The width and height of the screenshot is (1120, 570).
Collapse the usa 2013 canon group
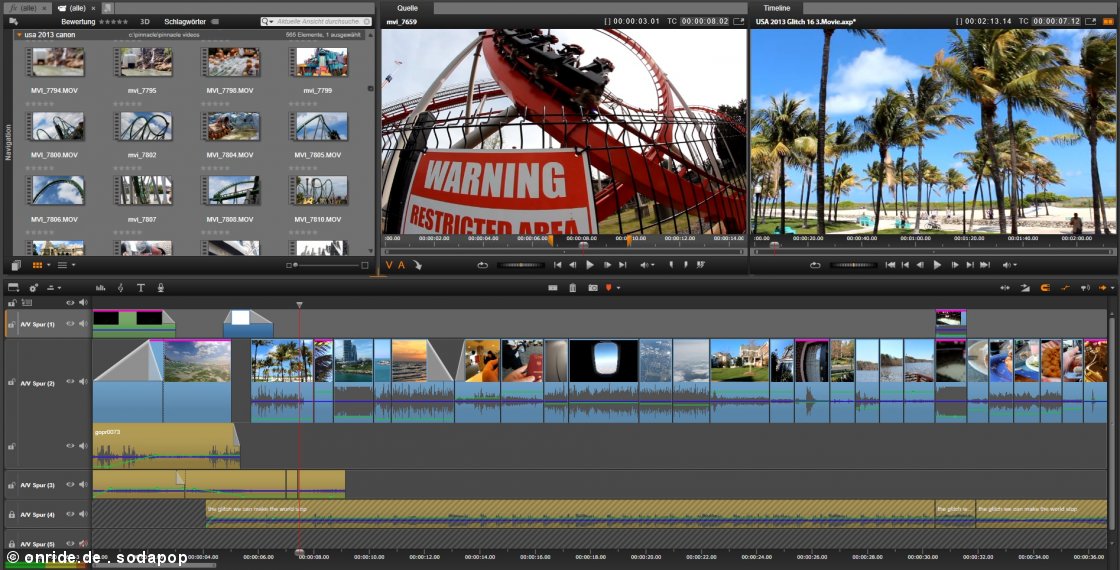click(x=19, y=34)
